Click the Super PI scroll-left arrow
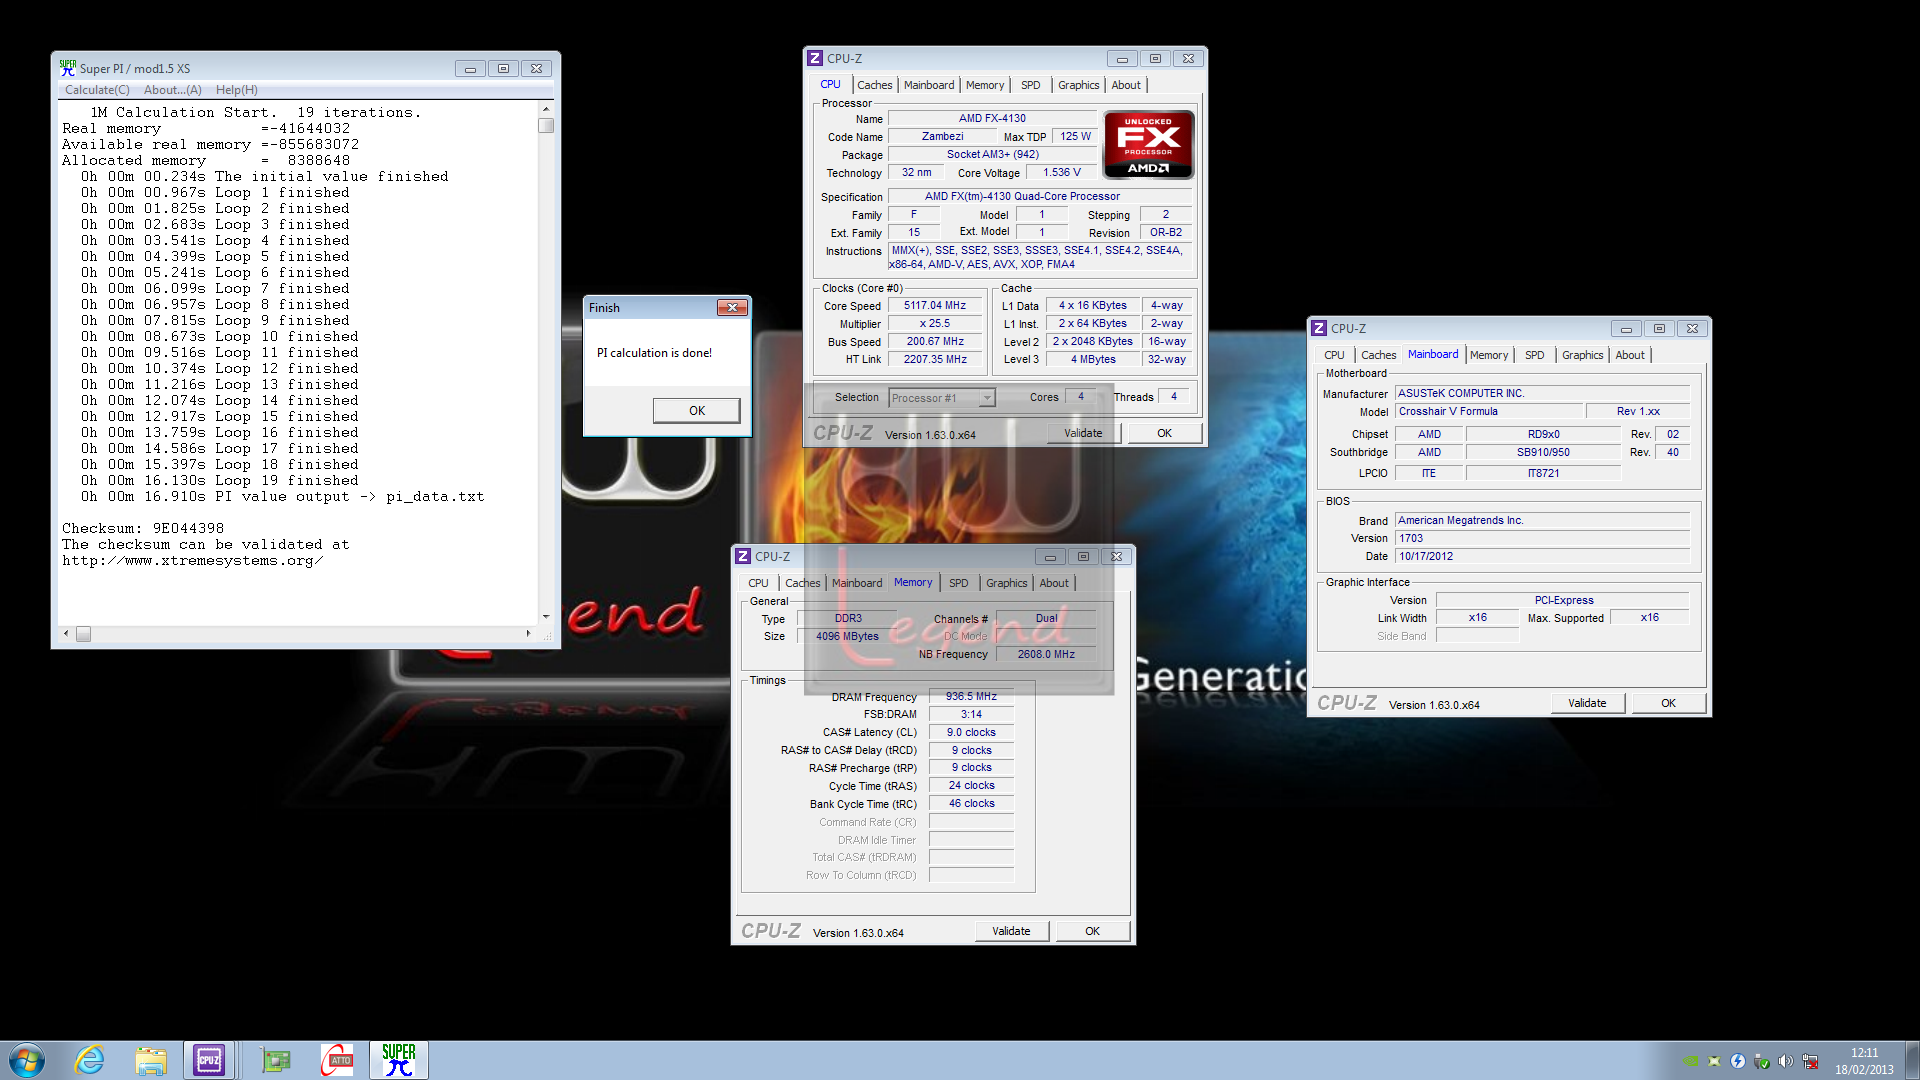Image resolution: width=1920 pixels, height=1080 pixels. pyautogui.click(x=67, y=633)
